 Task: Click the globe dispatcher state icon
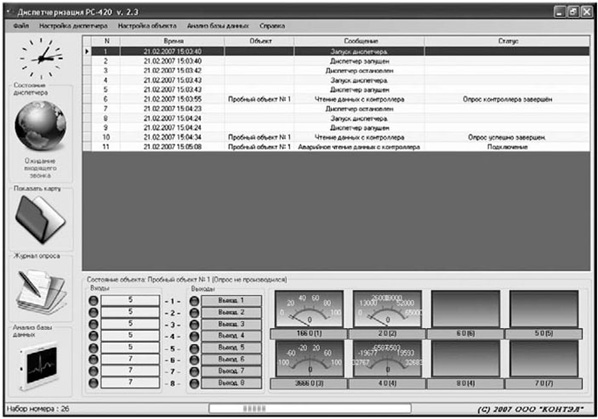[40, 126]
